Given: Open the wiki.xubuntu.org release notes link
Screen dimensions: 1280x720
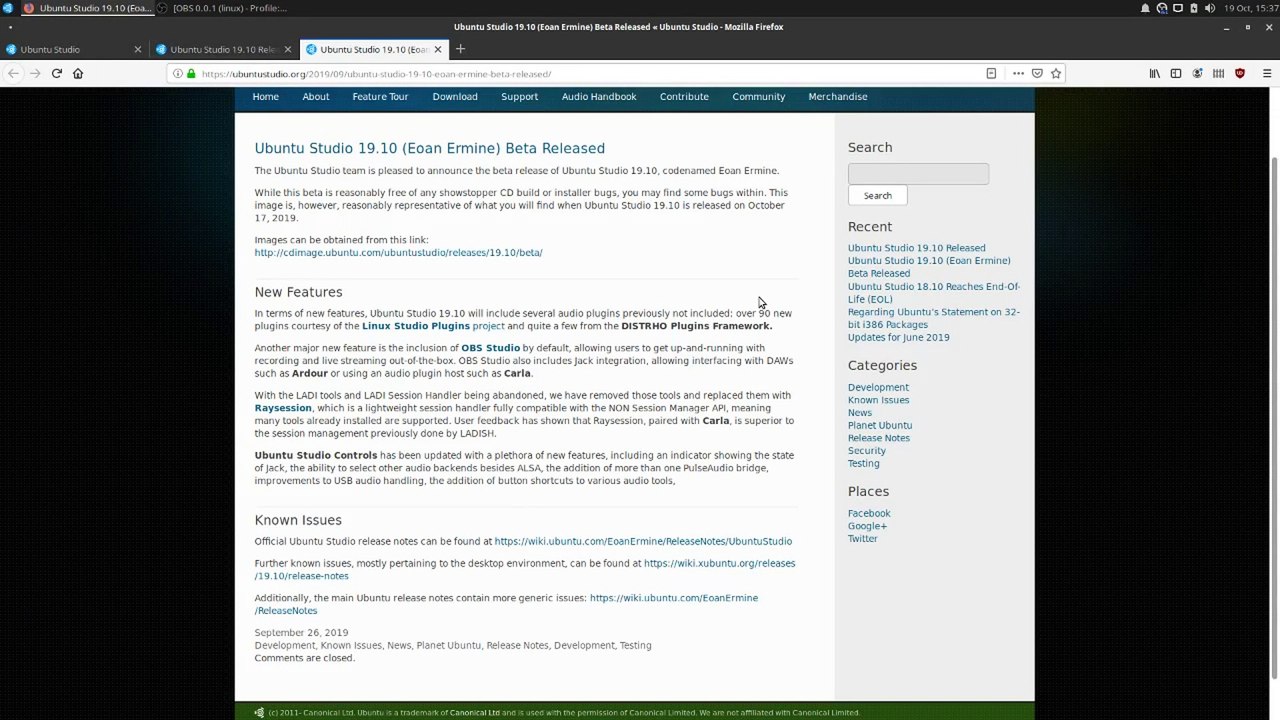Looking at the screenshot, I should pyautogui.click(x=525, y=570).
